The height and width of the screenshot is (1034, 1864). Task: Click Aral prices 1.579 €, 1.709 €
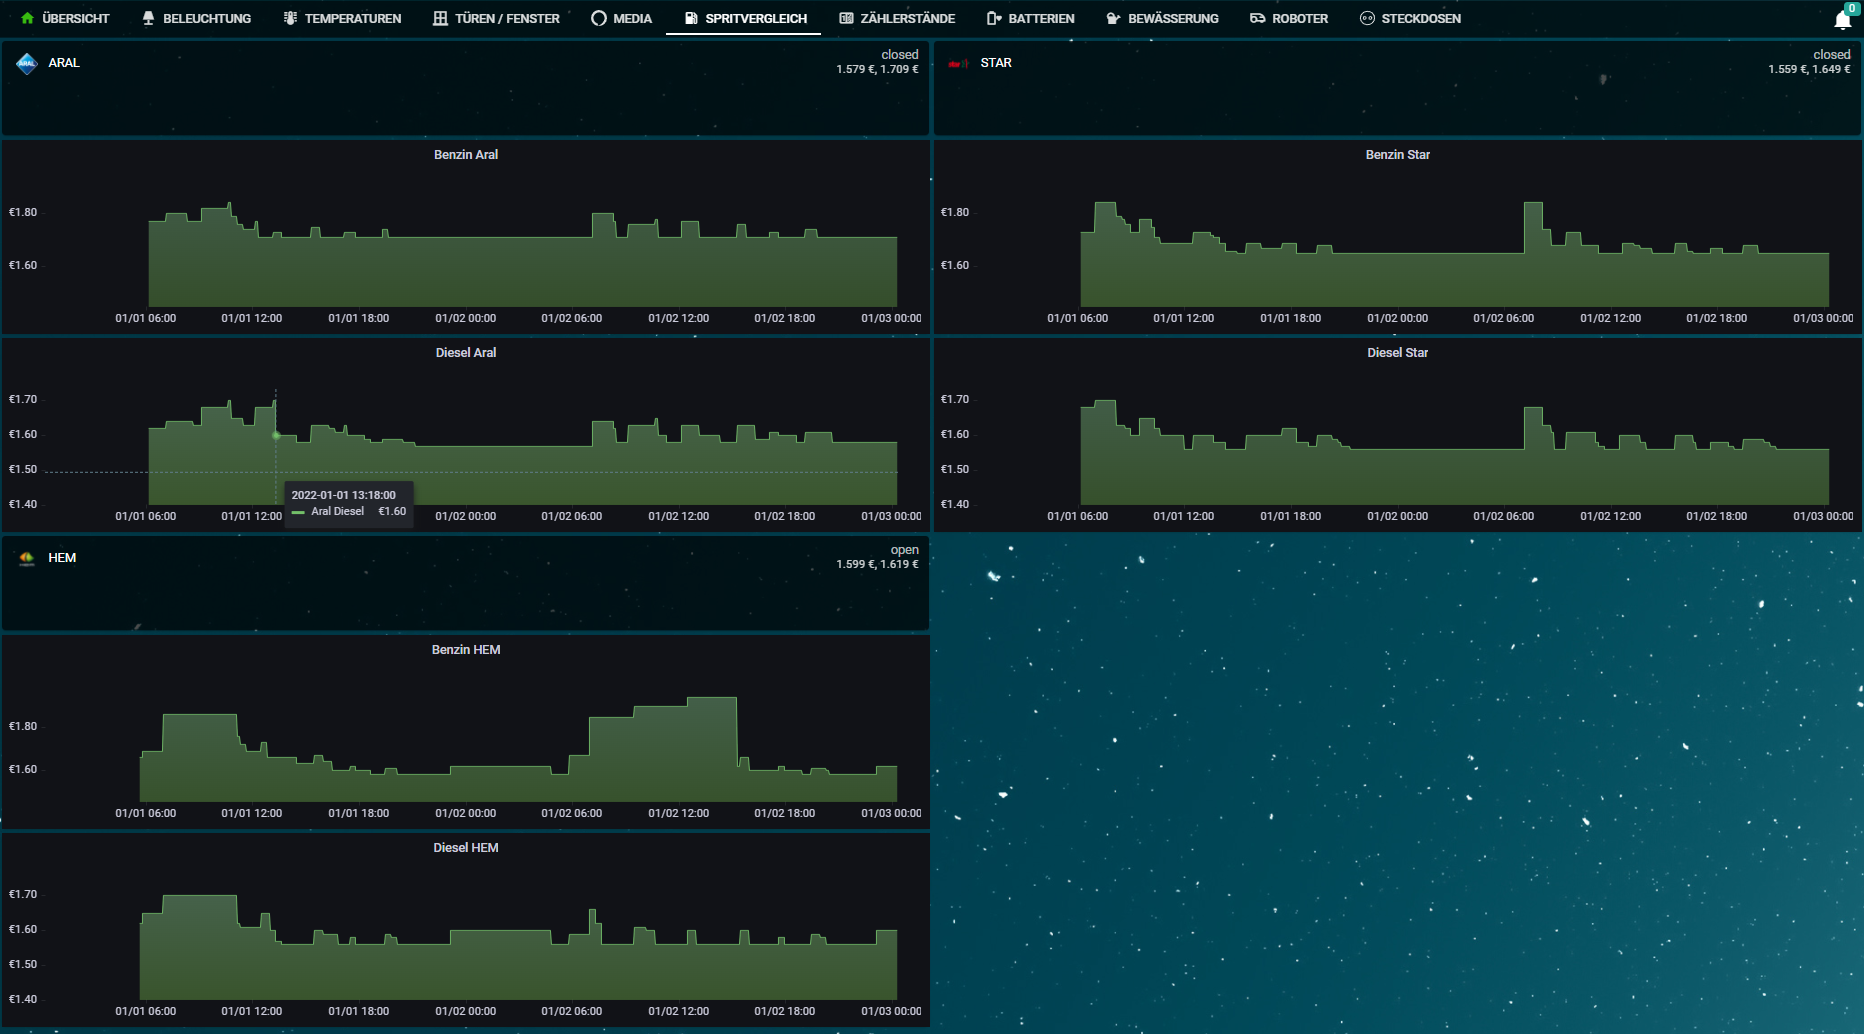click(877, 69)
